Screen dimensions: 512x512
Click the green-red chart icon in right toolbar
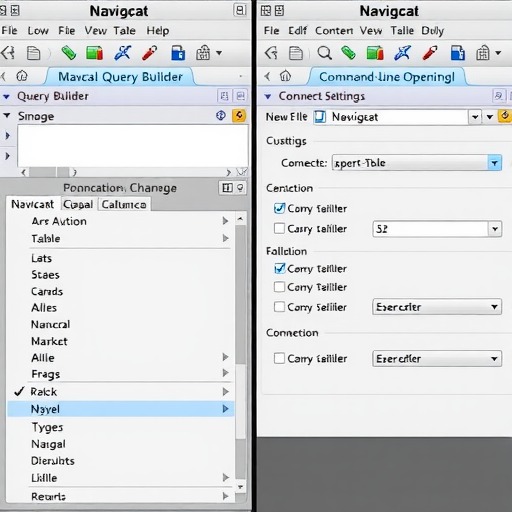(375, 53)
